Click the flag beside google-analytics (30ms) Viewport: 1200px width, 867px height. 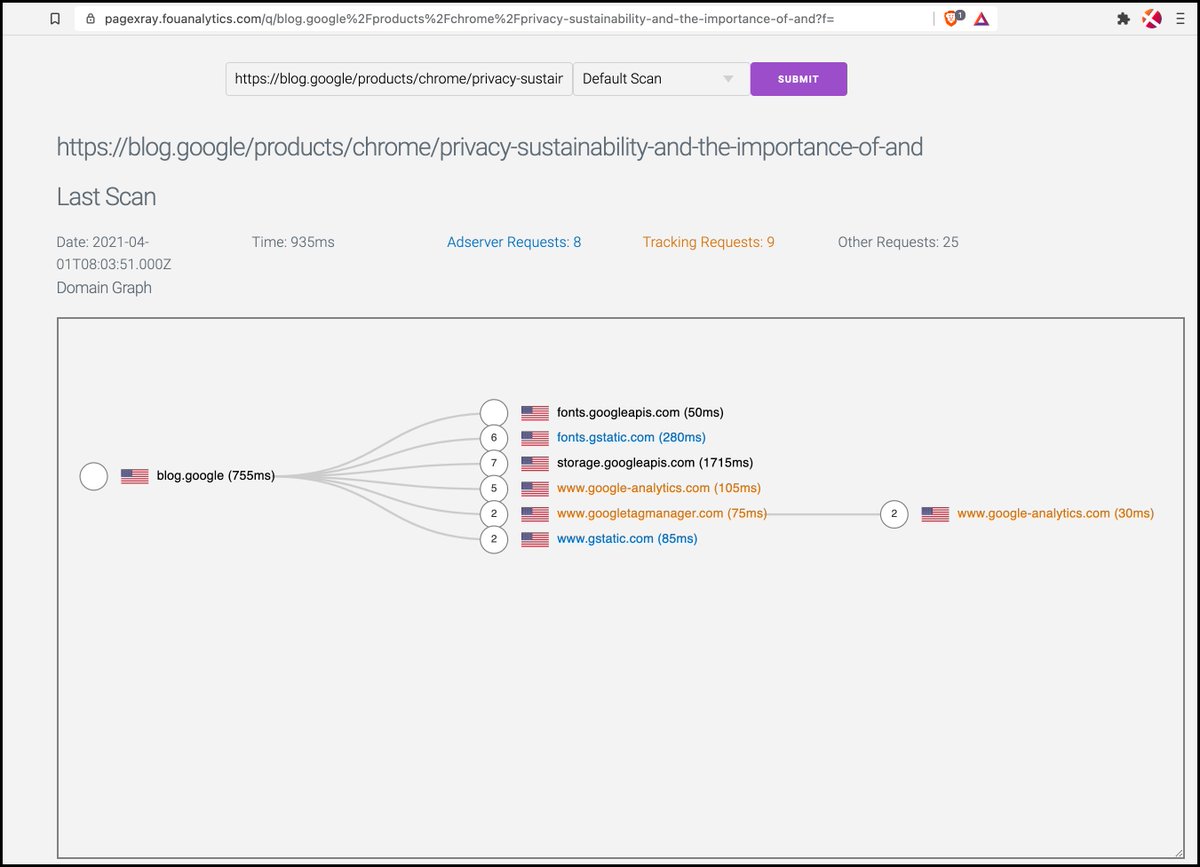point(935,514)
